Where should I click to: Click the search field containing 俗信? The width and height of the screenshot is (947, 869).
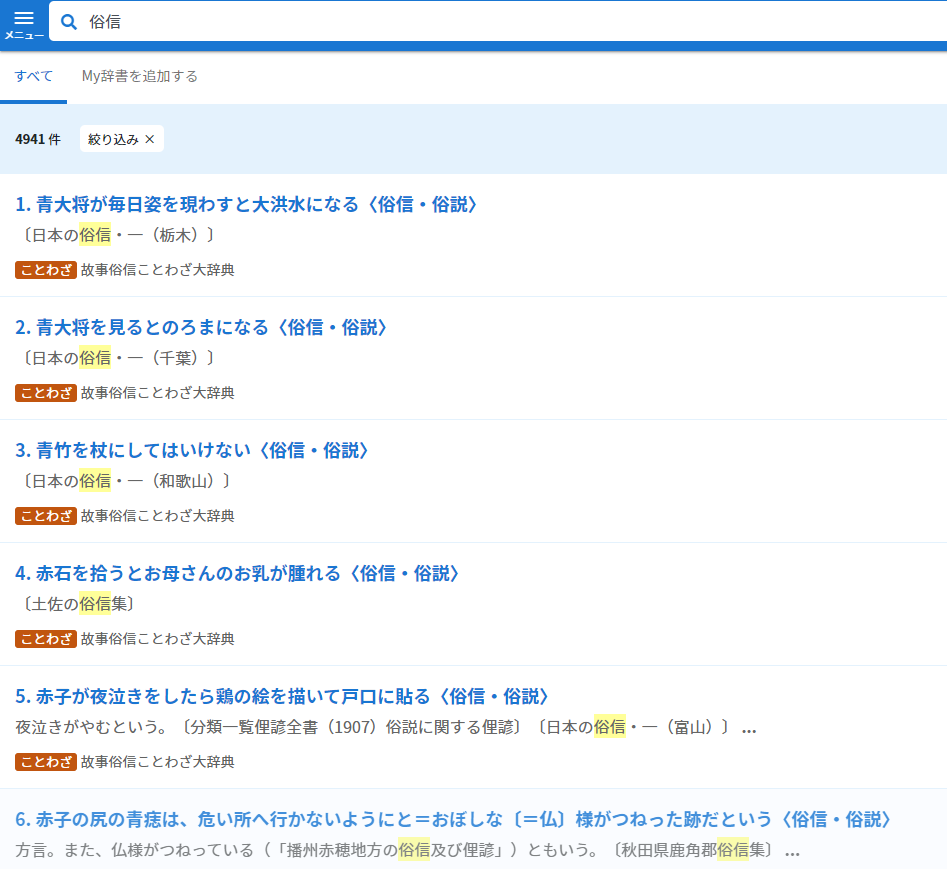500,22
